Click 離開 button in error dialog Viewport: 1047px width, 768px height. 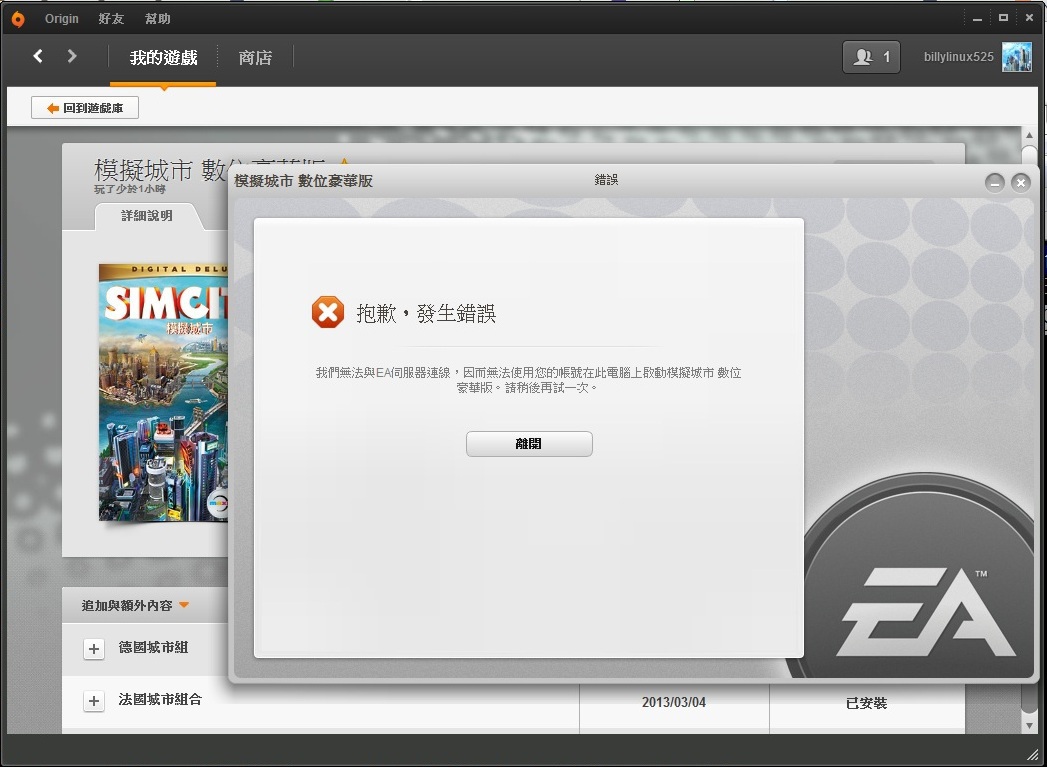coord(529,443)
